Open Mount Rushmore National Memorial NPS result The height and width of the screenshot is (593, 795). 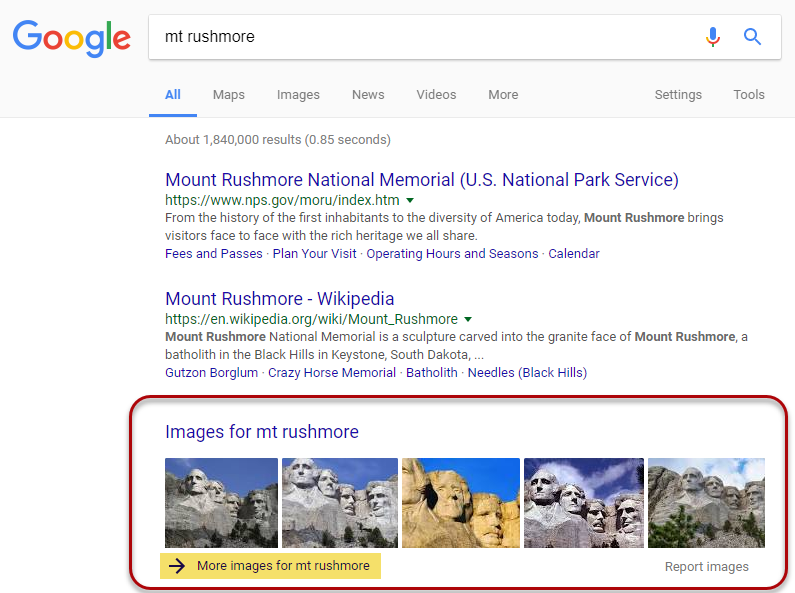[422, 180]
